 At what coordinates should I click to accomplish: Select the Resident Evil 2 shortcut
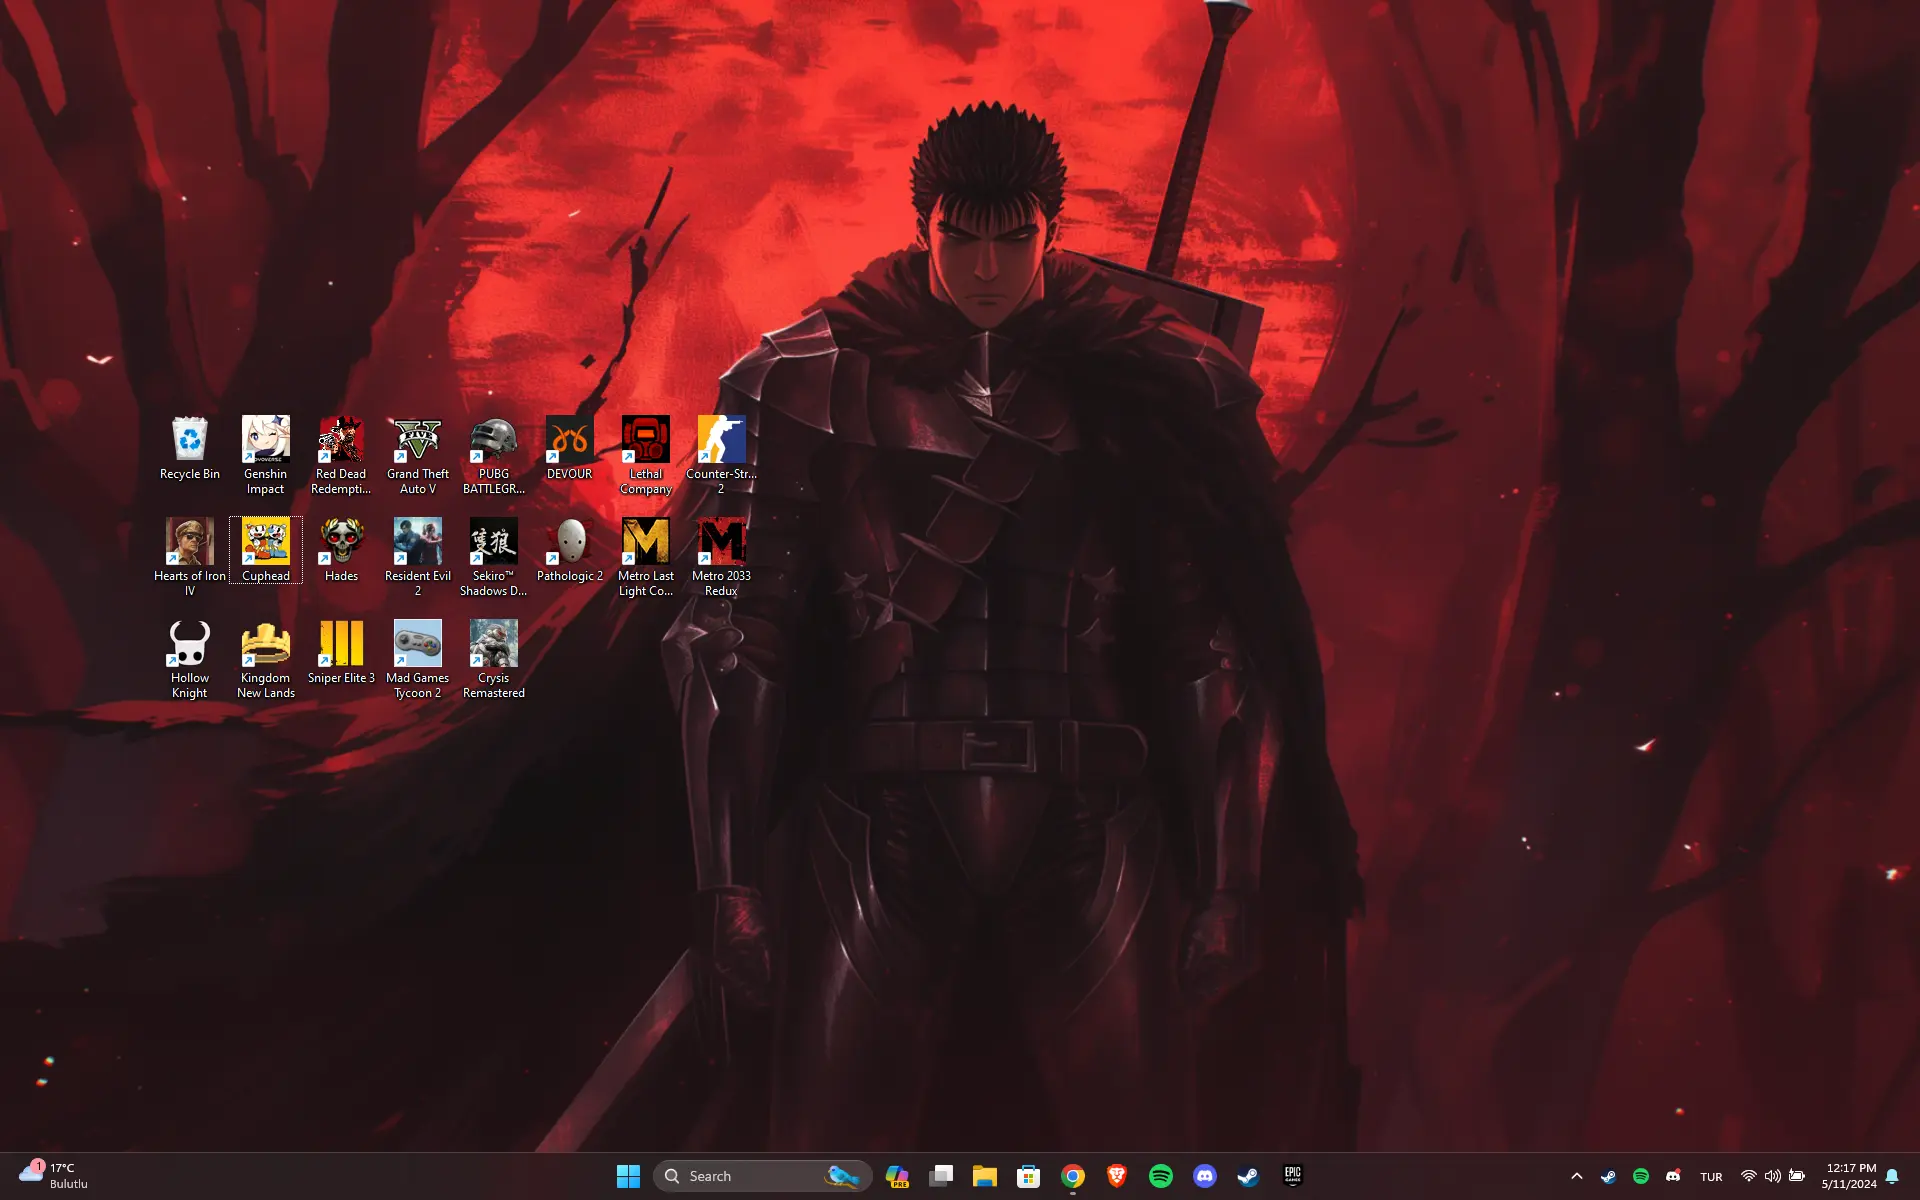[418, 557]
